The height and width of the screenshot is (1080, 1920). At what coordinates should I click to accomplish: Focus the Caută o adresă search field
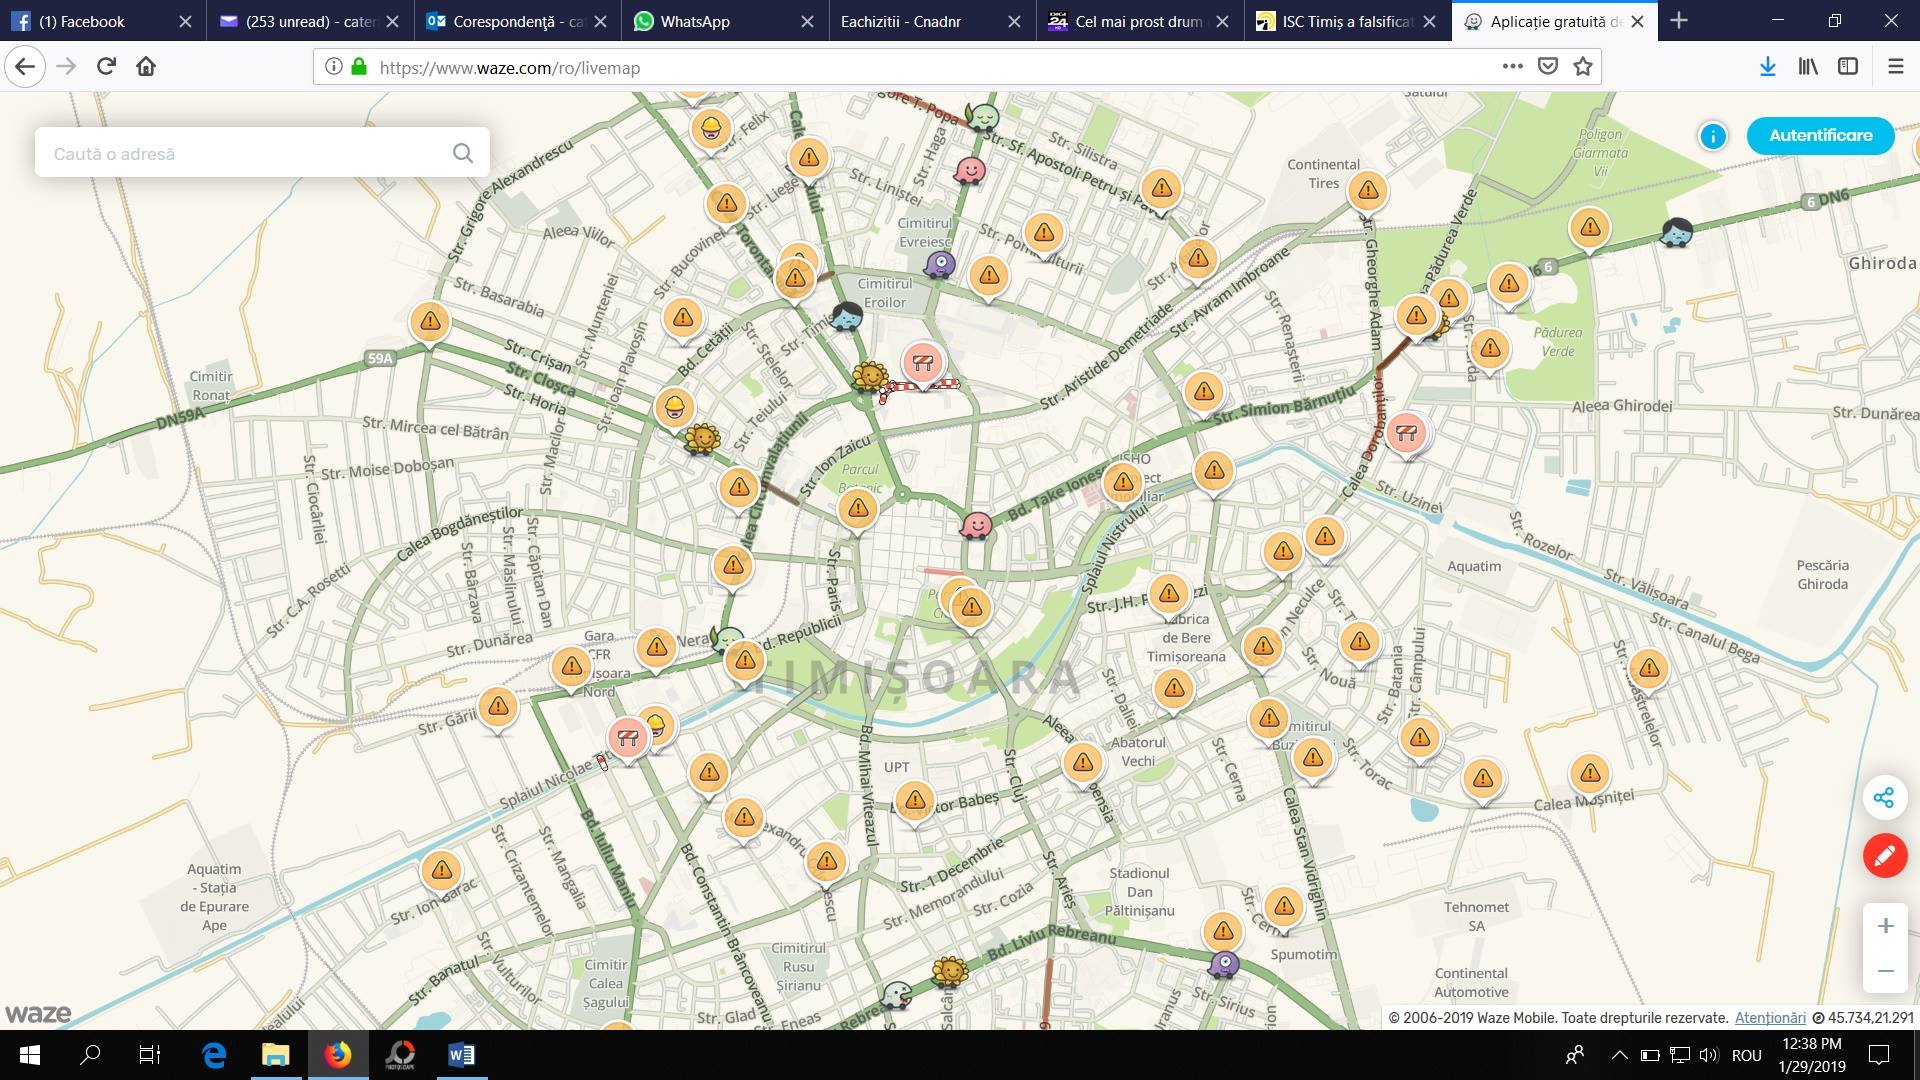[x=240, y=153]
